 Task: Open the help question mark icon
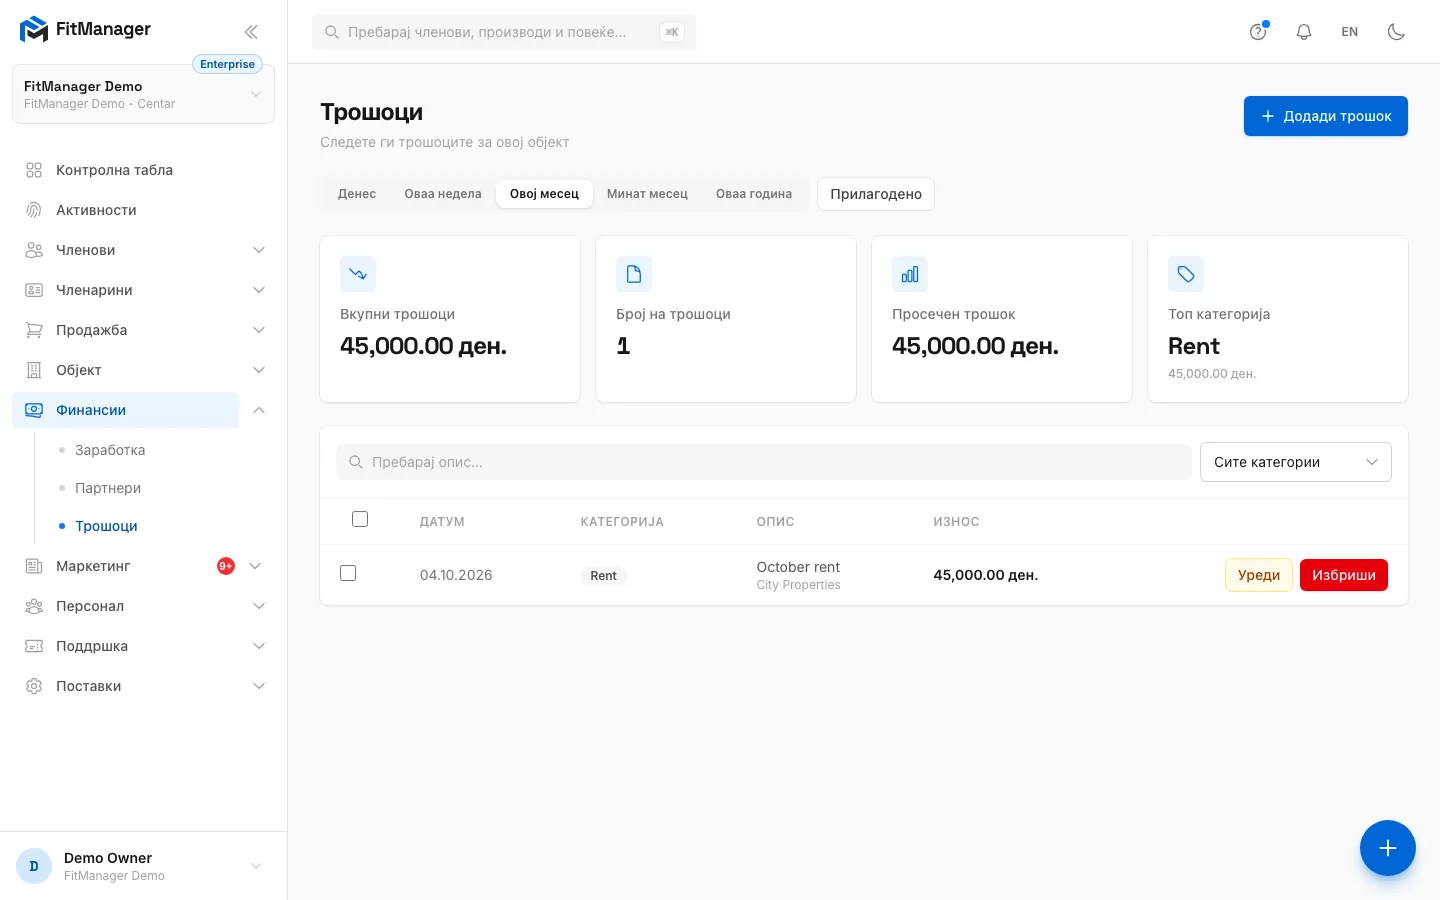coord(1258,32)
